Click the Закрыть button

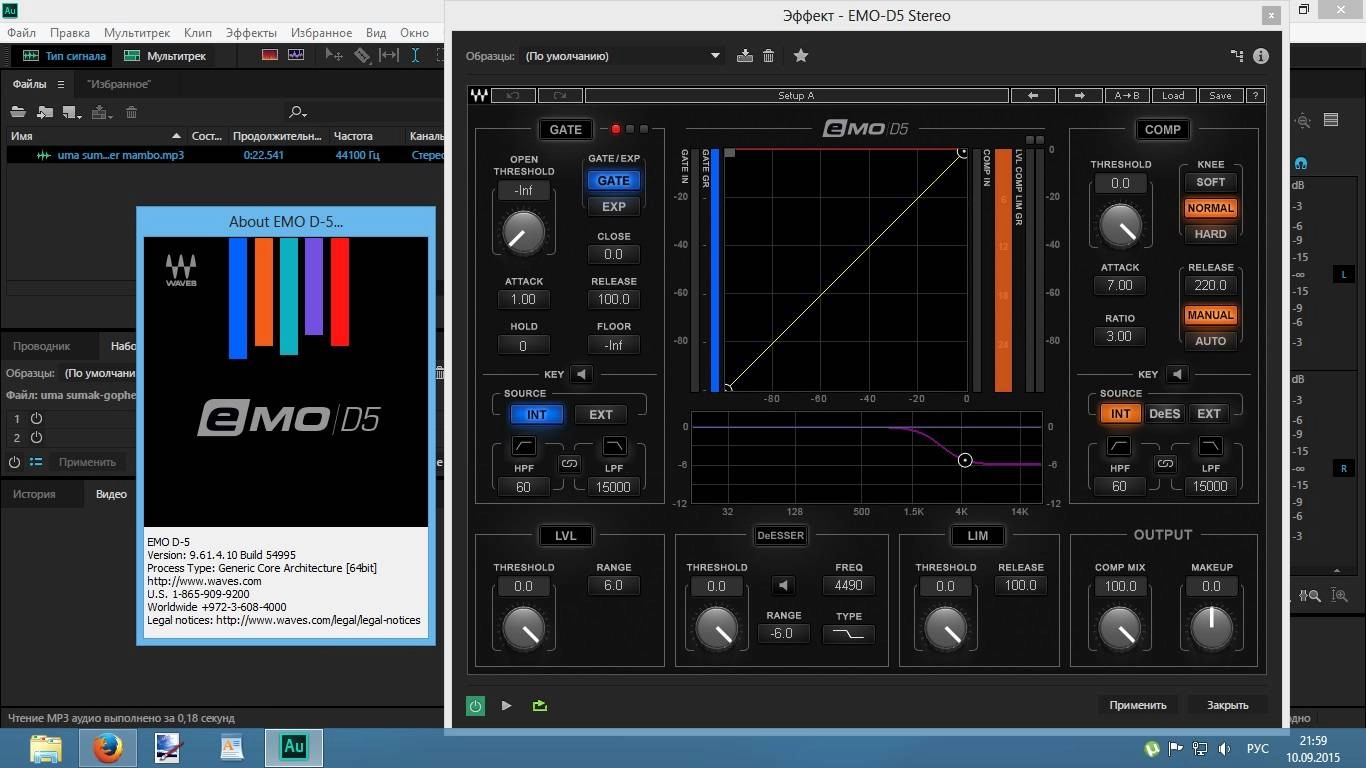tap(1227, 705)
